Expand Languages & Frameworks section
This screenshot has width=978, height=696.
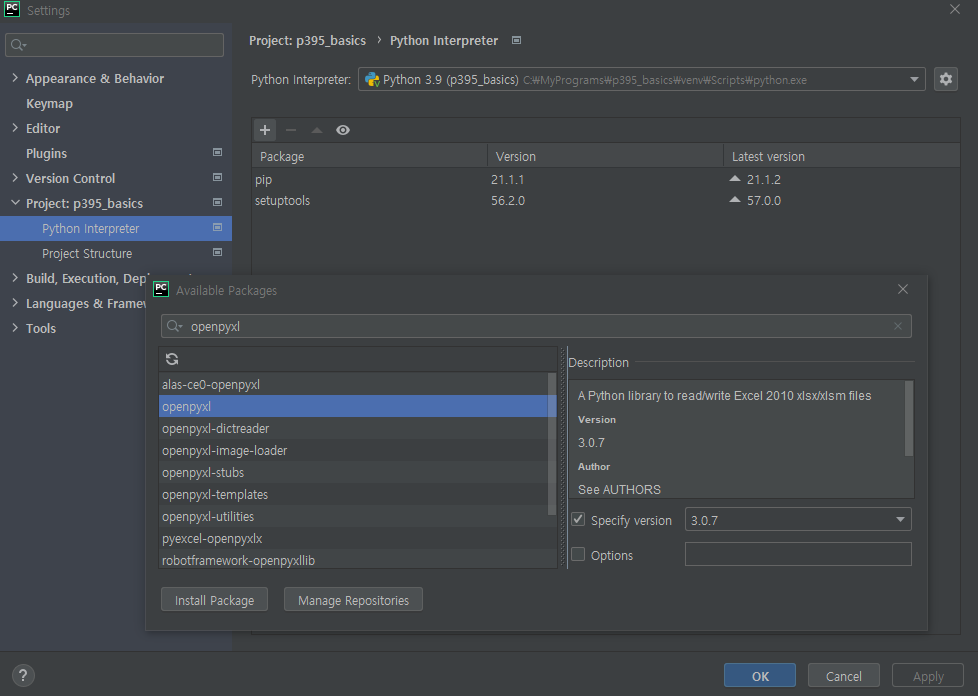point(15,303)
